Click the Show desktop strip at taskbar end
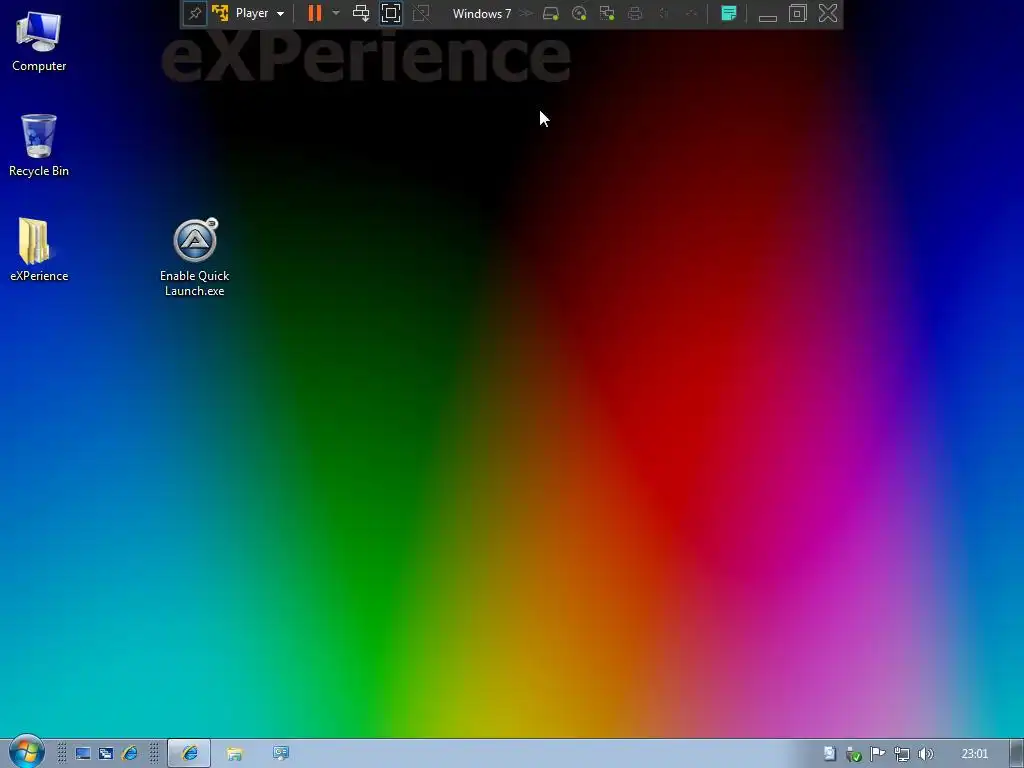 coord(1017,754)
